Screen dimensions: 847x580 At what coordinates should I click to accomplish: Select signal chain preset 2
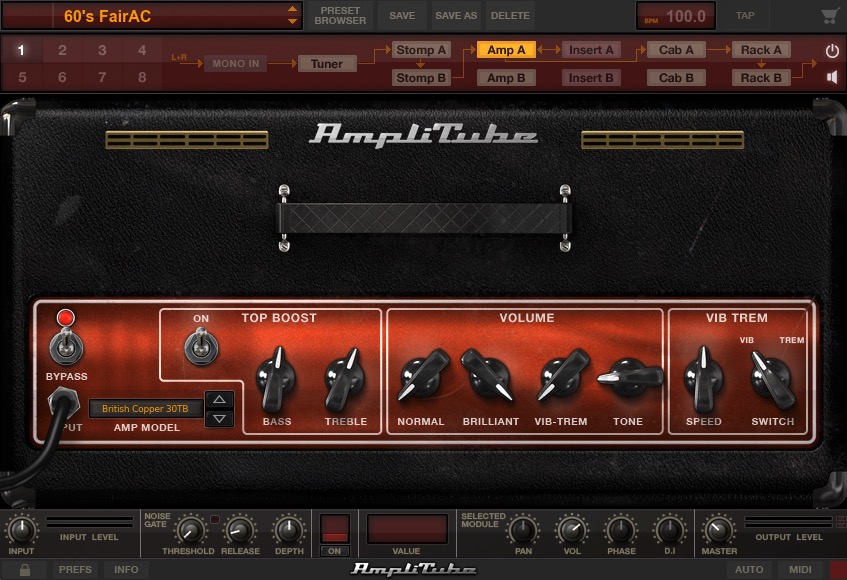click(x=62, y=50)
